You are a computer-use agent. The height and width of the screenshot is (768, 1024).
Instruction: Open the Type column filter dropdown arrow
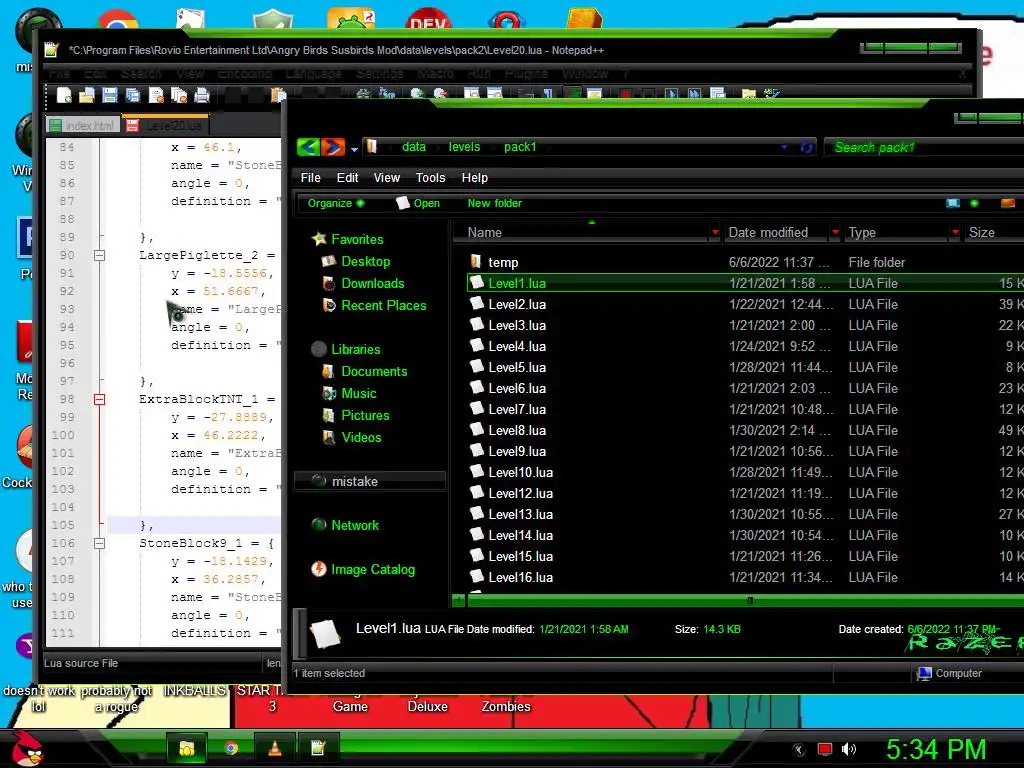point(955,232)
